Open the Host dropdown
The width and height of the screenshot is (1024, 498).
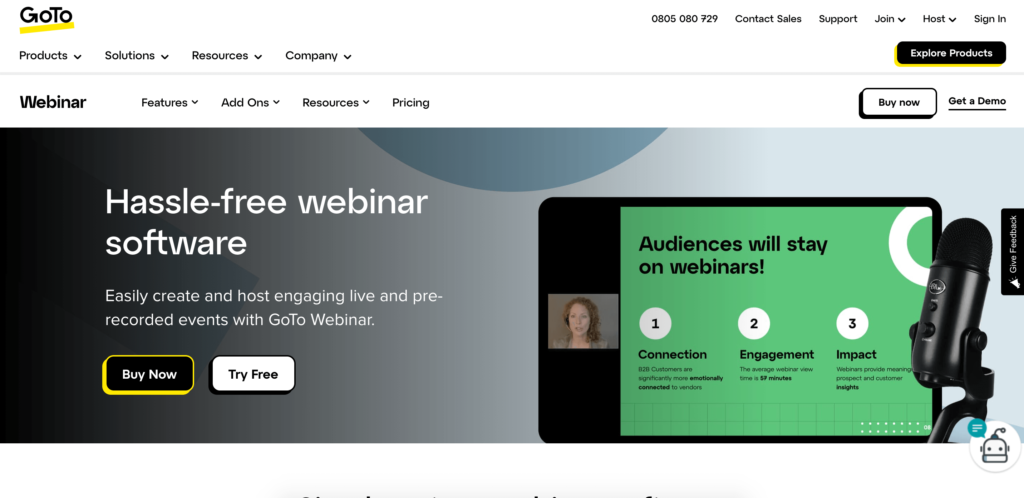pyautogui.click(x=939, y=19)
